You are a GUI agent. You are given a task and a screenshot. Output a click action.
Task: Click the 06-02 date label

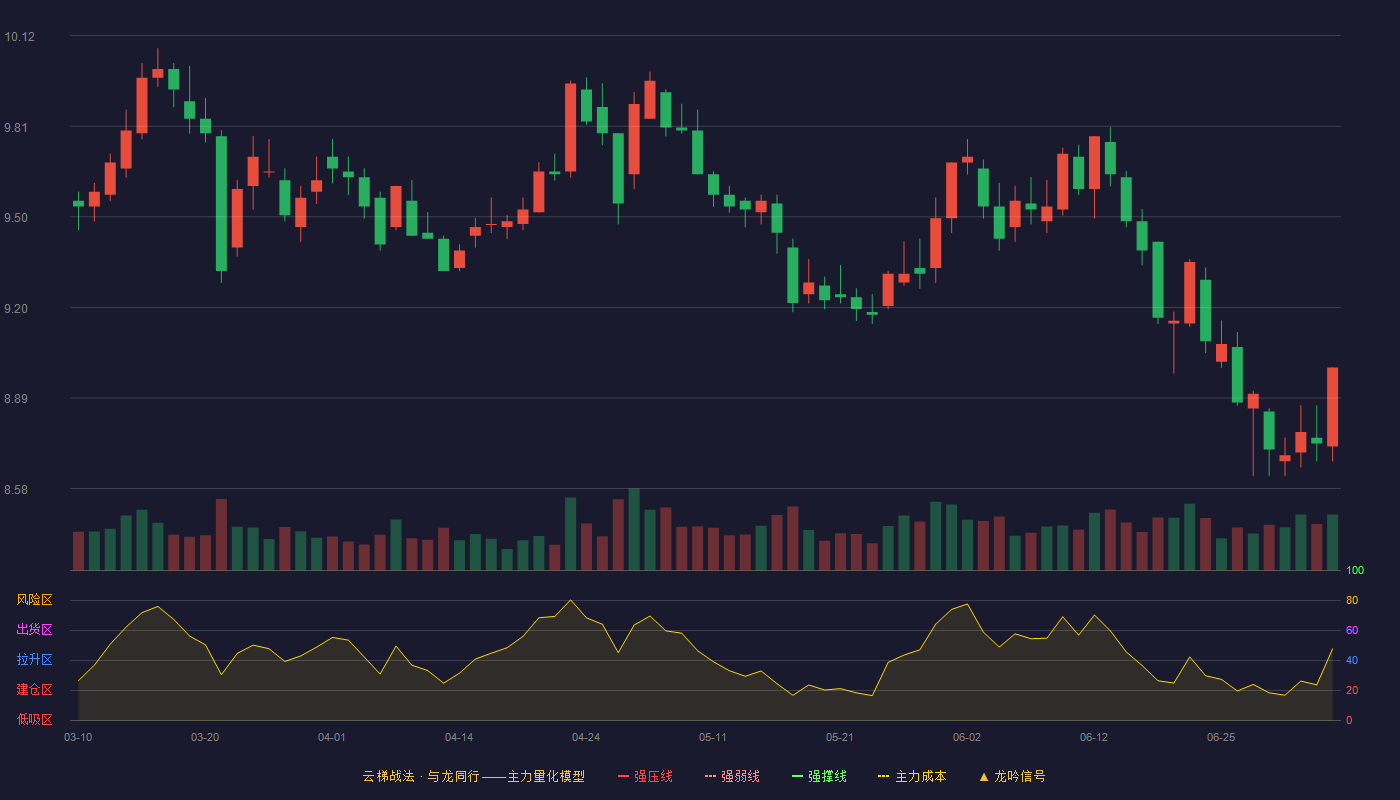pos(967,737)
